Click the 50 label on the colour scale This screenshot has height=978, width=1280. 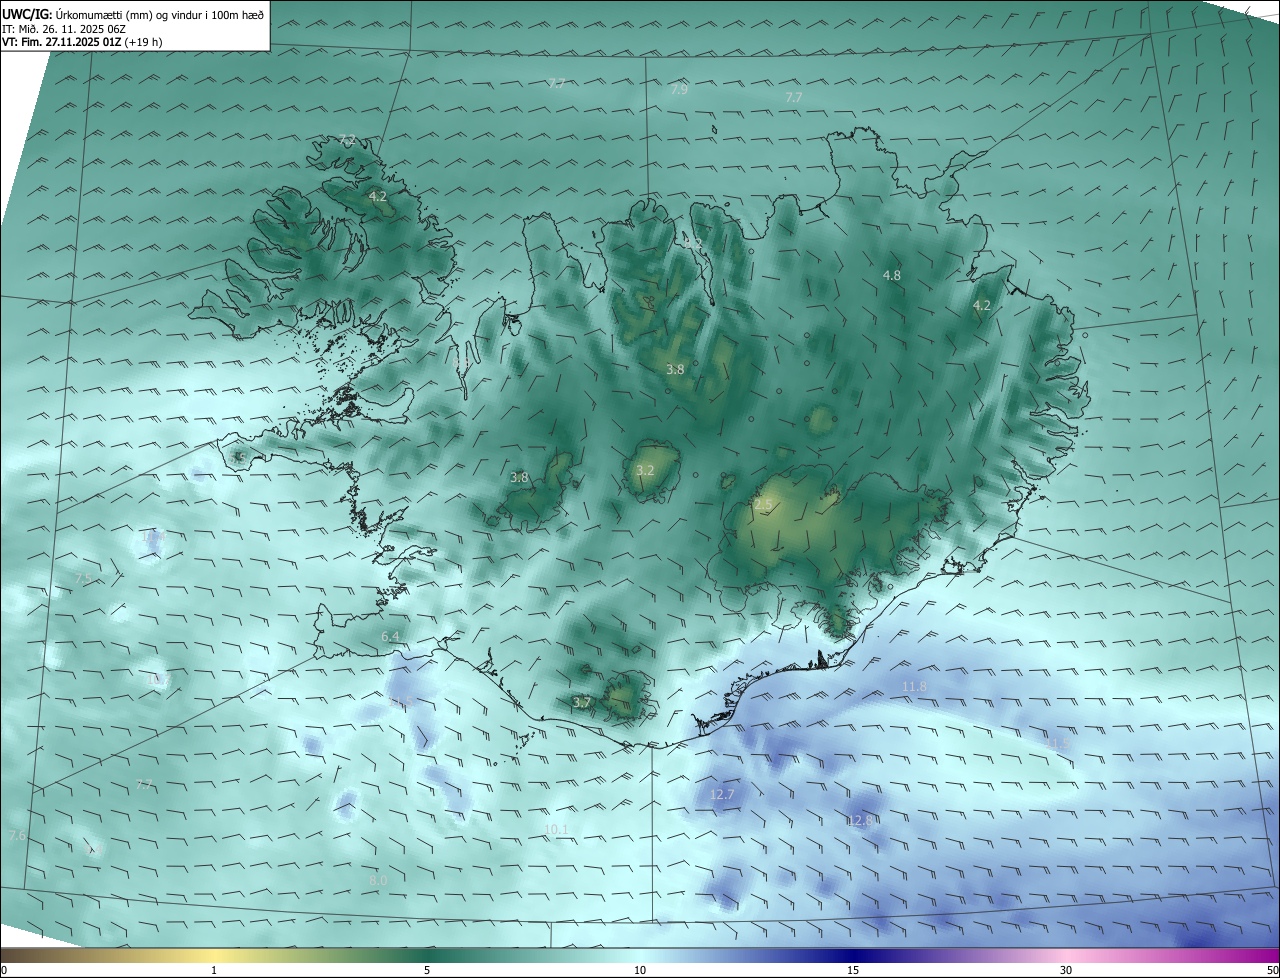pos(1272,970)
